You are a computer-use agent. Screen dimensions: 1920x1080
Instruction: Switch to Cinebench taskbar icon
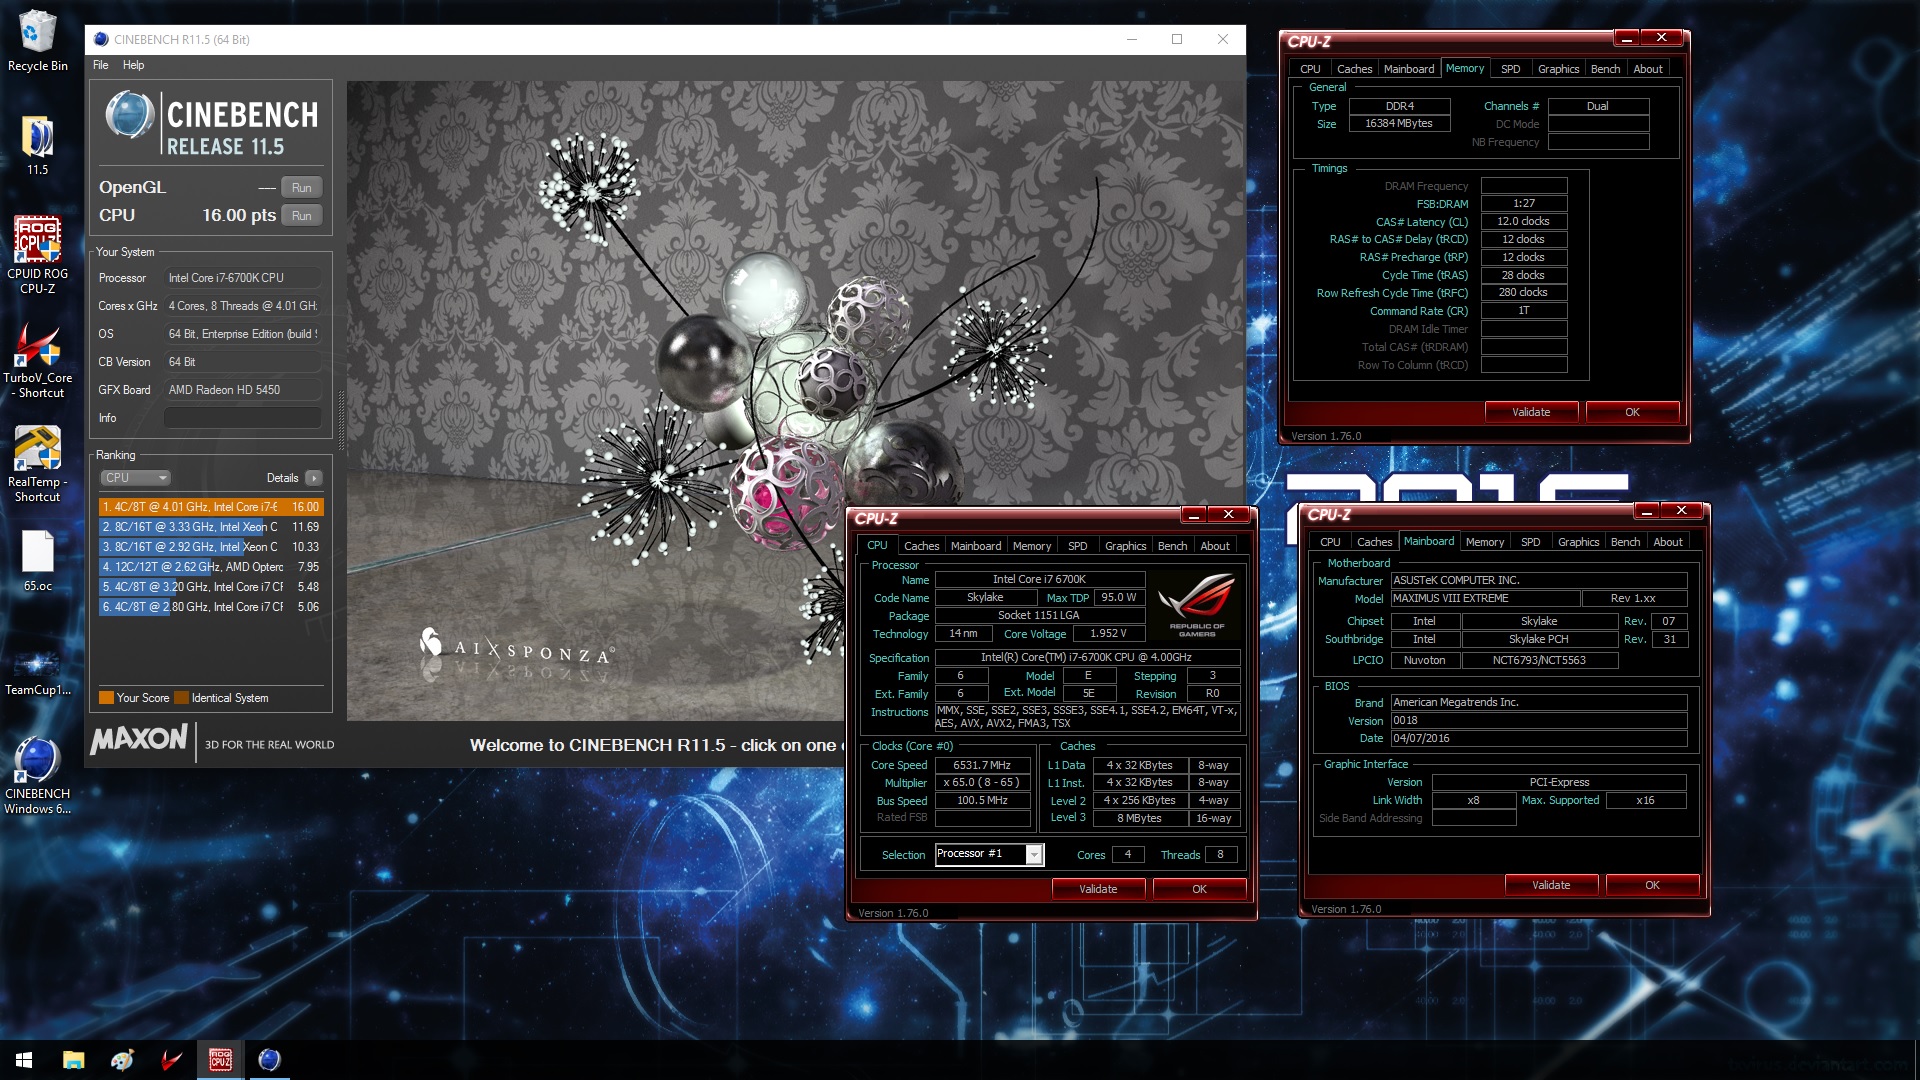click(269, 1060)
